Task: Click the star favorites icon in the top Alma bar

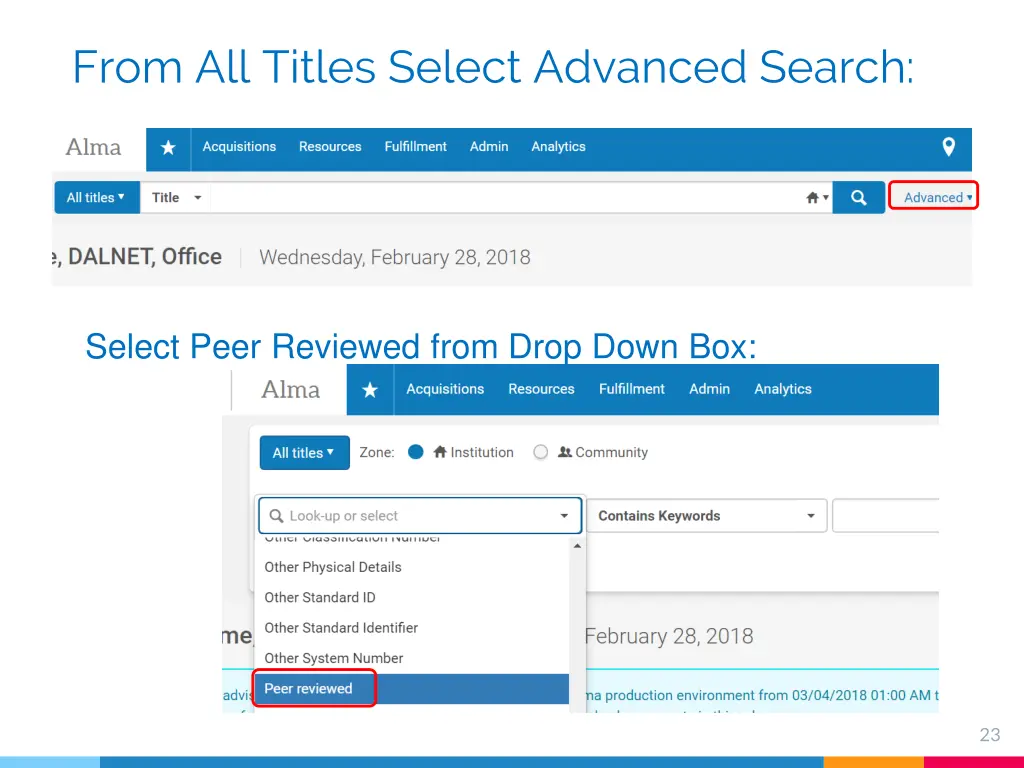Action: (x=168, y=148)
